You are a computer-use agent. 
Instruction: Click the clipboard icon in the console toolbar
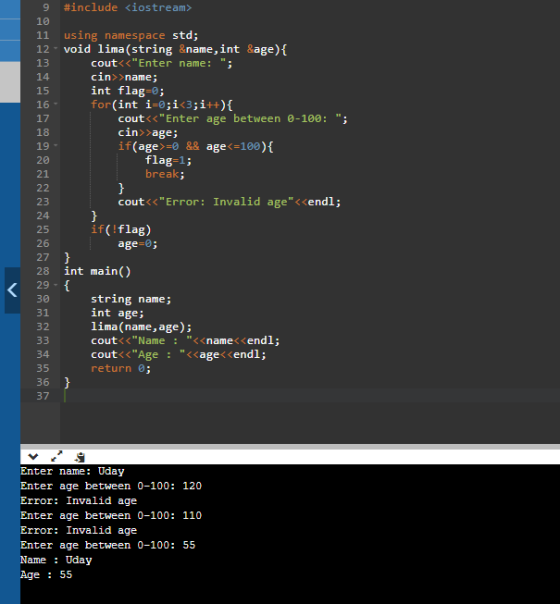pos(80,457)
